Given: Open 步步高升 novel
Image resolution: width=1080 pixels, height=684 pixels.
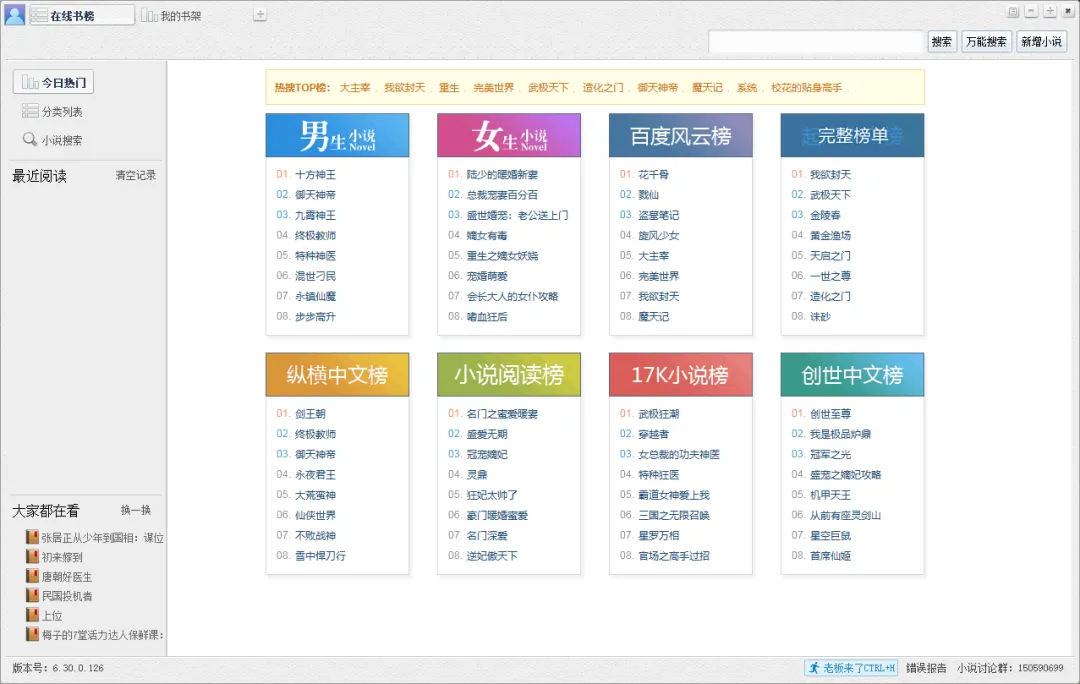Looking at the screenshot, I should pos(315,316).
